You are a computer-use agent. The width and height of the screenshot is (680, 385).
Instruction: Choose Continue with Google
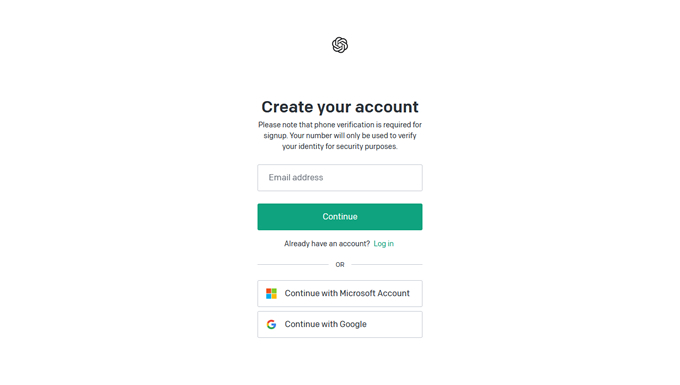pos(340,324)
